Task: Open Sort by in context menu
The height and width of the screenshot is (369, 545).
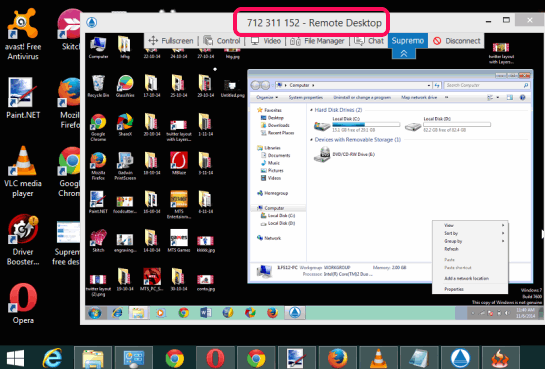Action: click(x=470, y=233)
